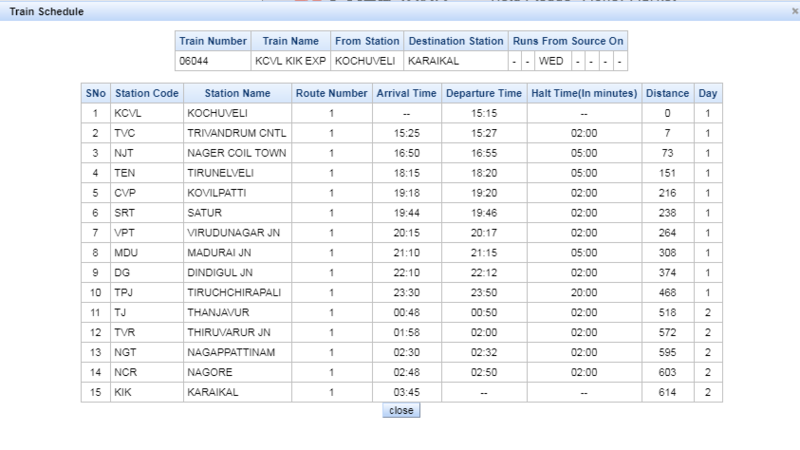Select the 03:45 arrival time cell
Screen dimensions: 800x450
[405, 393]
